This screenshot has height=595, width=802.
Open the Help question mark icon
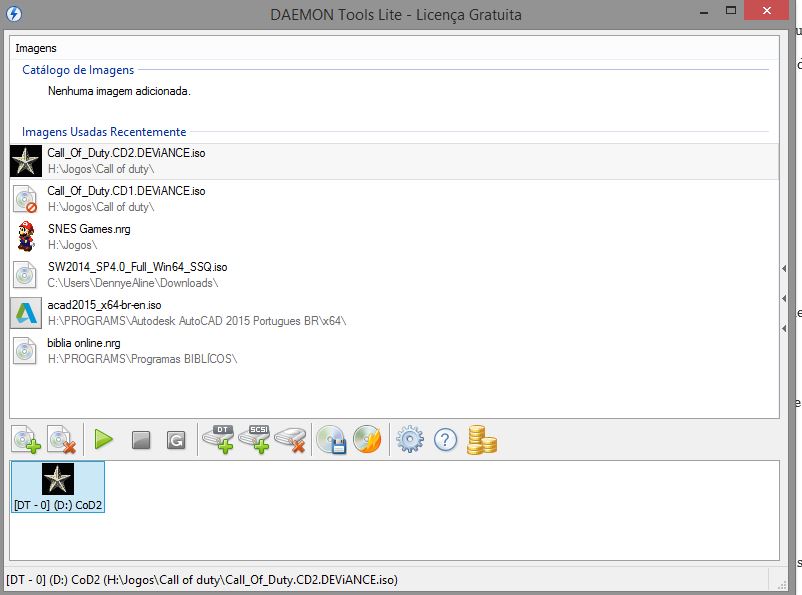click(x=445, y=439)
